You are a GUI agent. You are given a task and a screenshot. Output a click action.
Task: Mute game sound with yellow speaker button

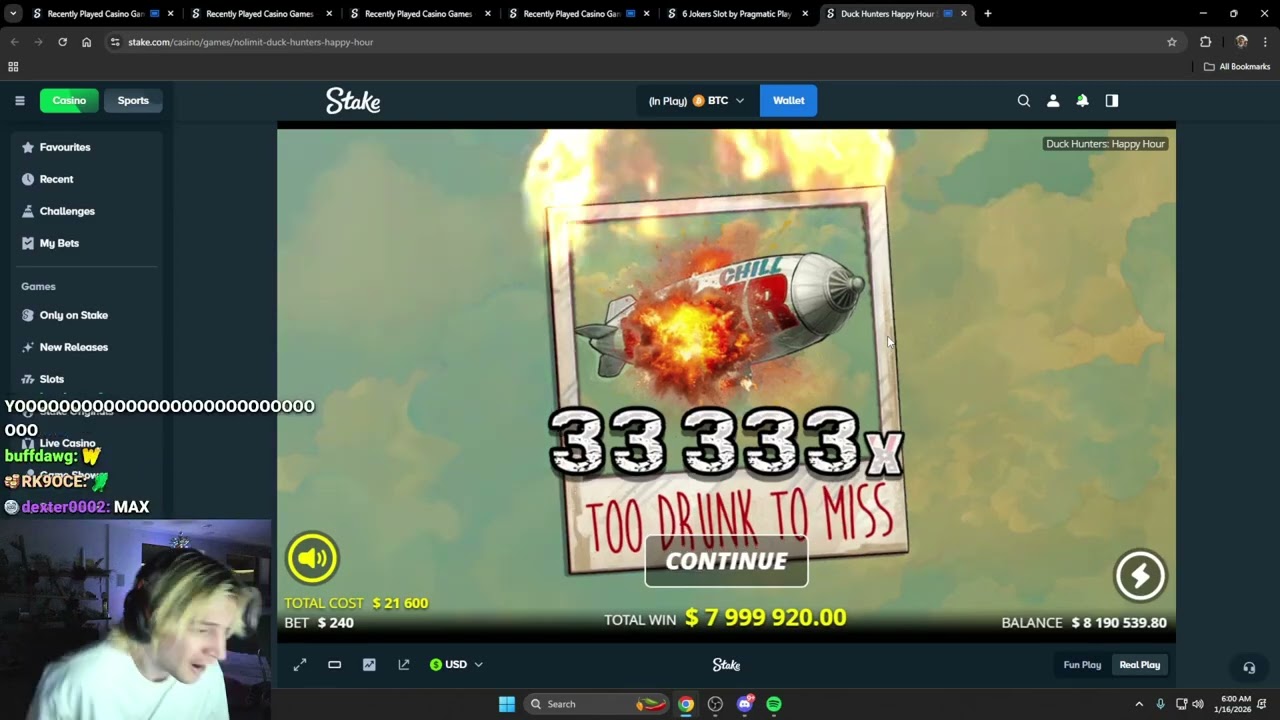click(312, 558)
